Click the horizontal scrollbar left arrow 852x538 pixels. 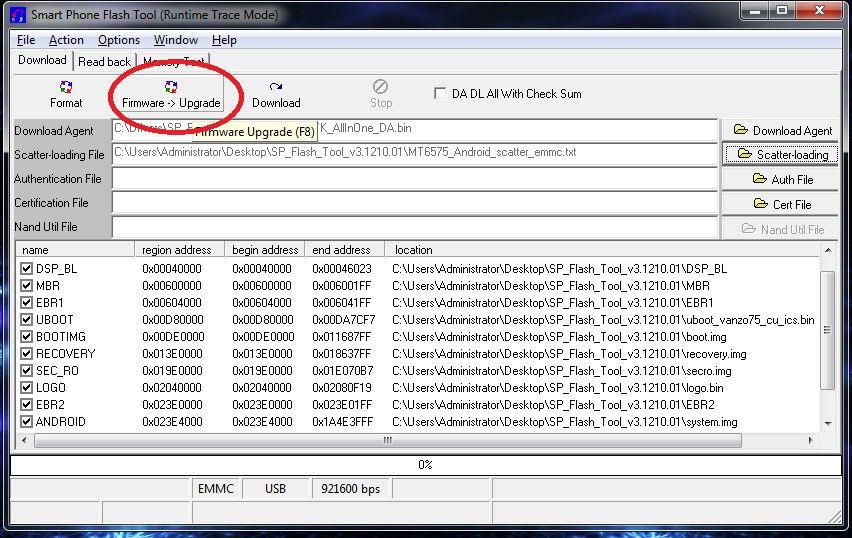coord(23,440)
